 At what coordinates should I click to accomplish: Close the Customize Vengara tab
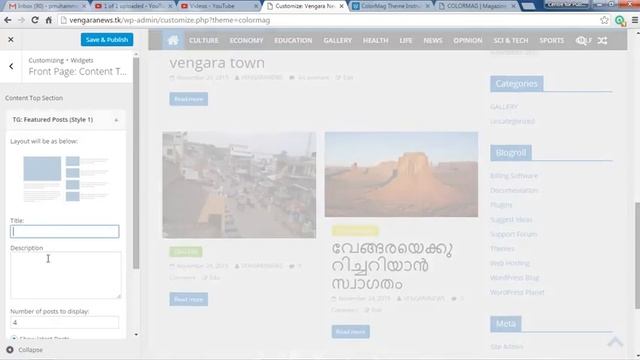342,6
